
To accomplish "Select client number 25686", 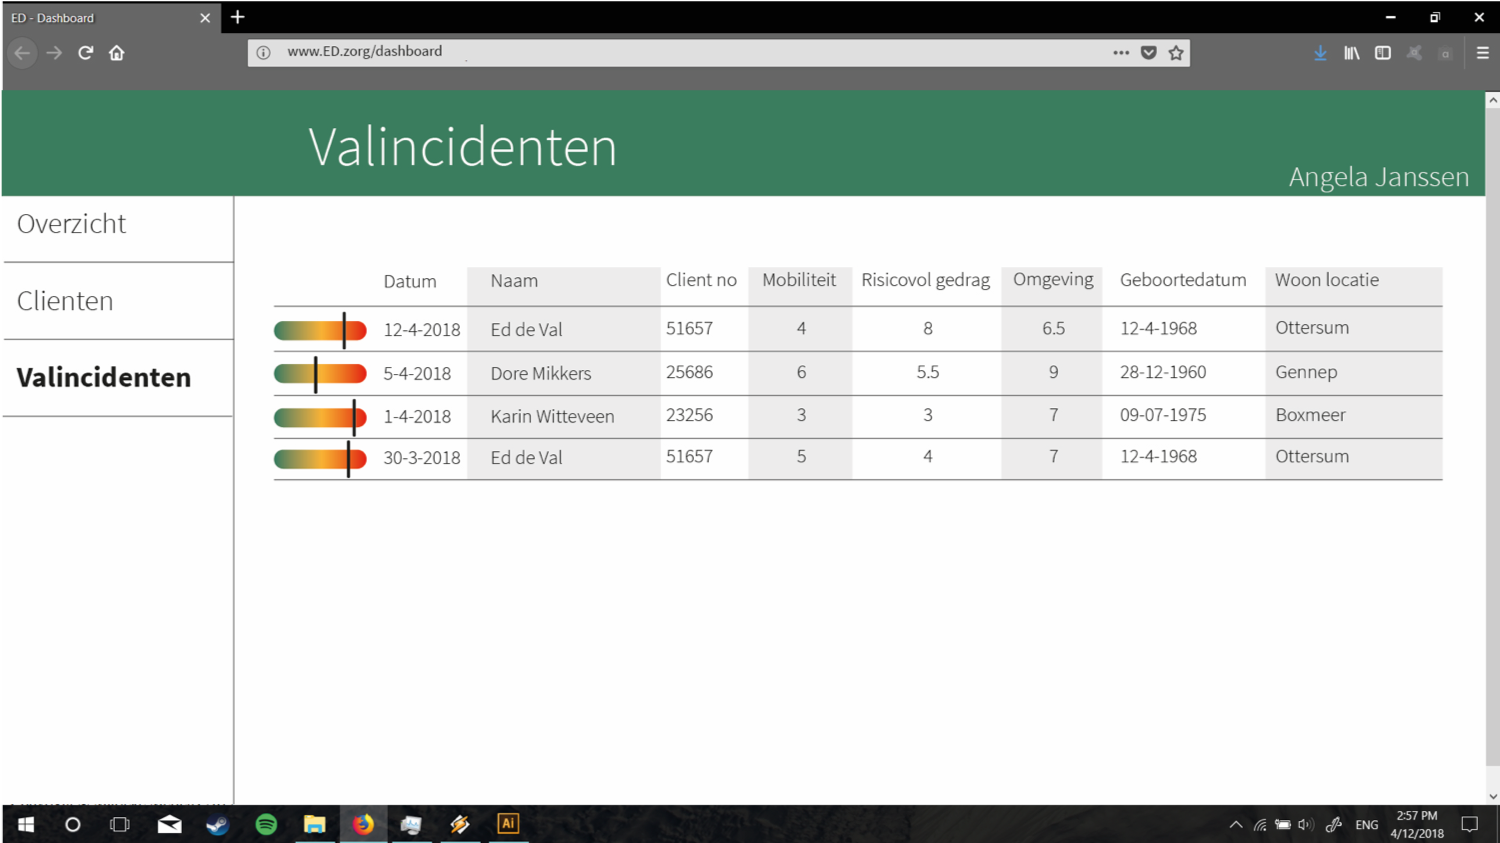I will pos(690,372).
